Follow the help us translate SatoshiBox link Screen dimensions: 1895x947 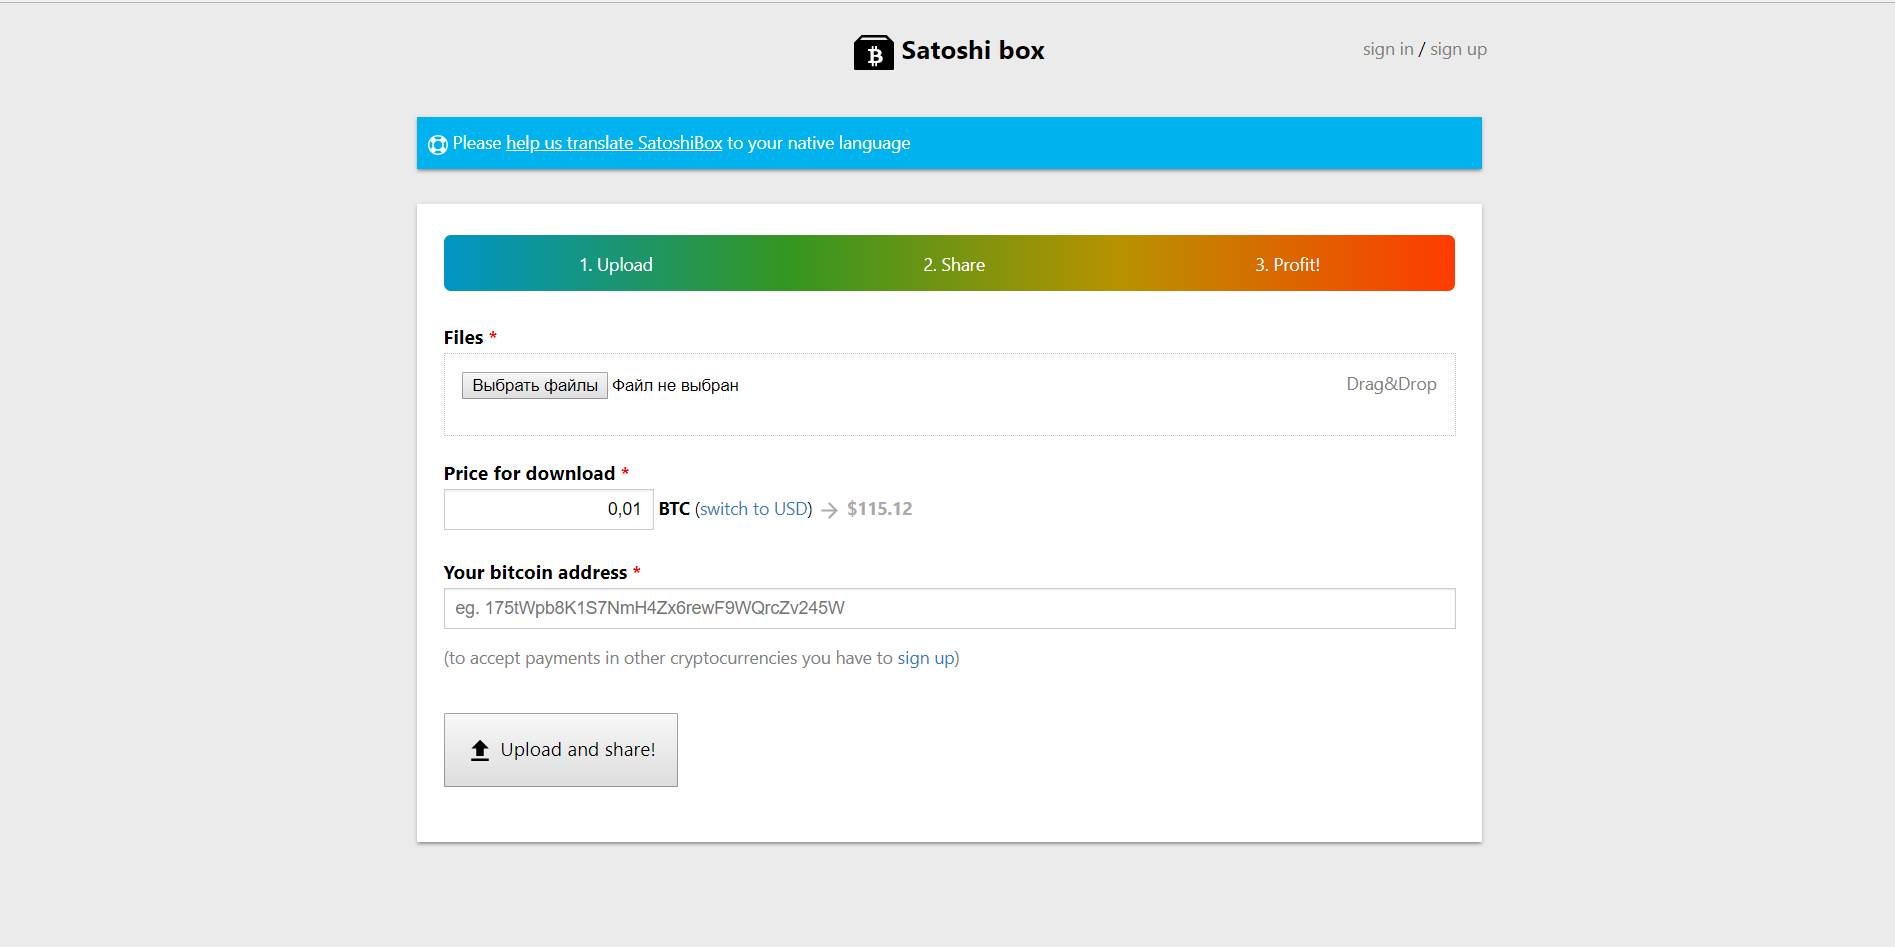[614, 143]
